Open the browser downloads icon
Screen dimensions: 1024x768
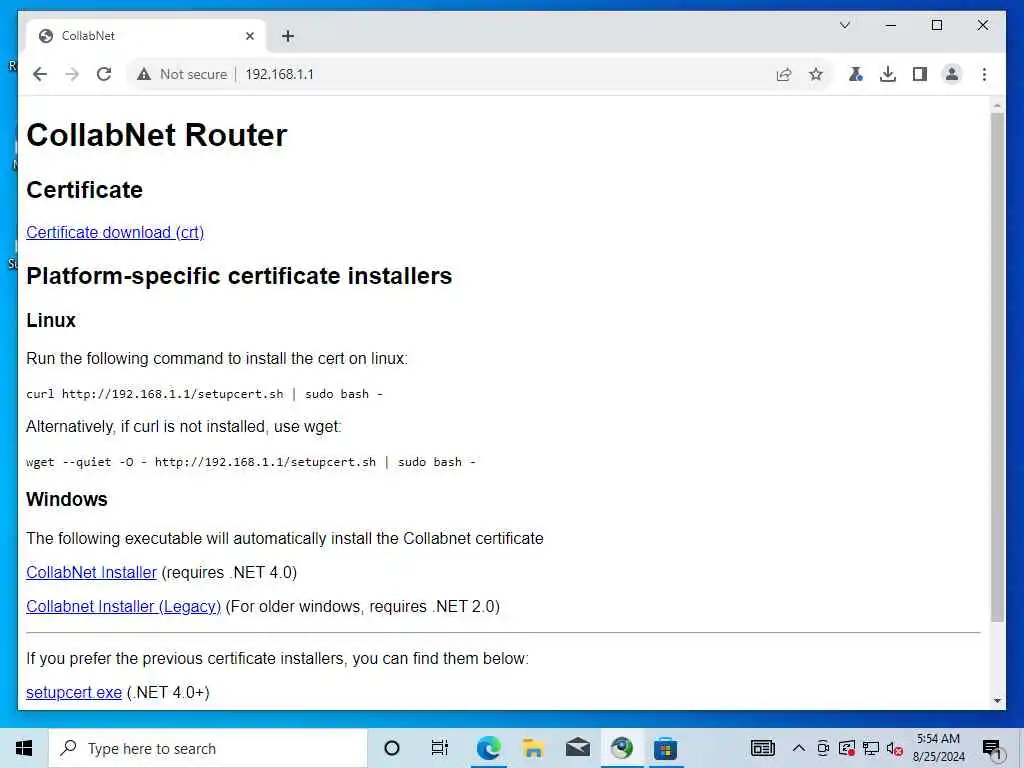point(888,74)
